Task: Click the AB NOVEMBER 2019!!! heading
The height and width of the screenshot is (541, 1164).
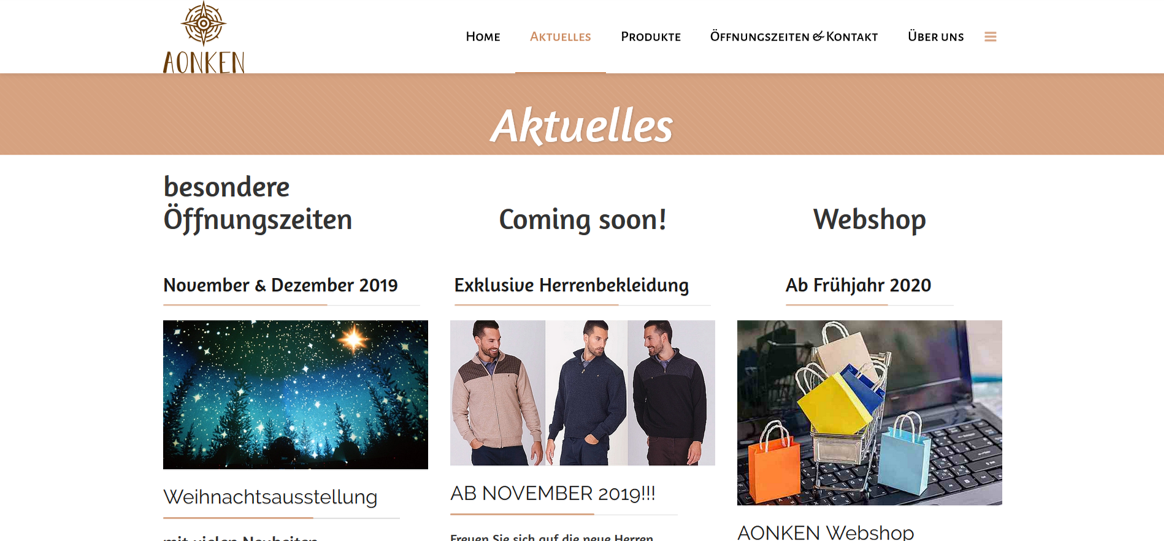Action: (553, 493)
